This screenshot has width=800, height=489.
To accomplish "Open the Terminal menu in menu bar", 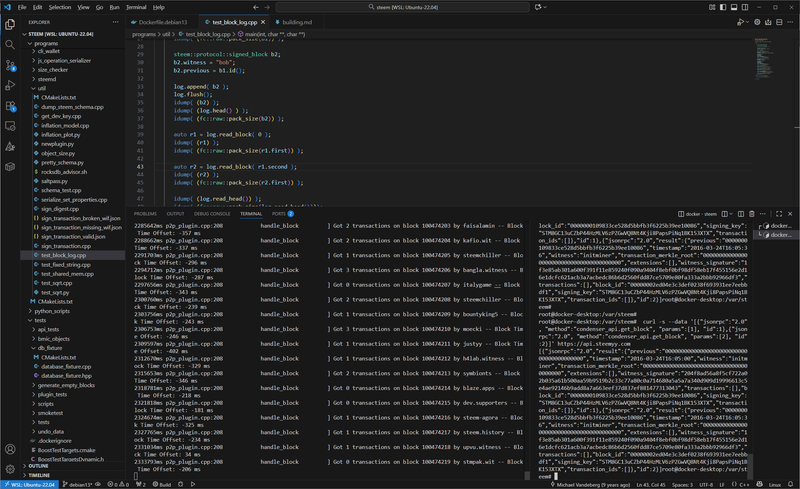I will pyautogui.click(x=136, y=7).
